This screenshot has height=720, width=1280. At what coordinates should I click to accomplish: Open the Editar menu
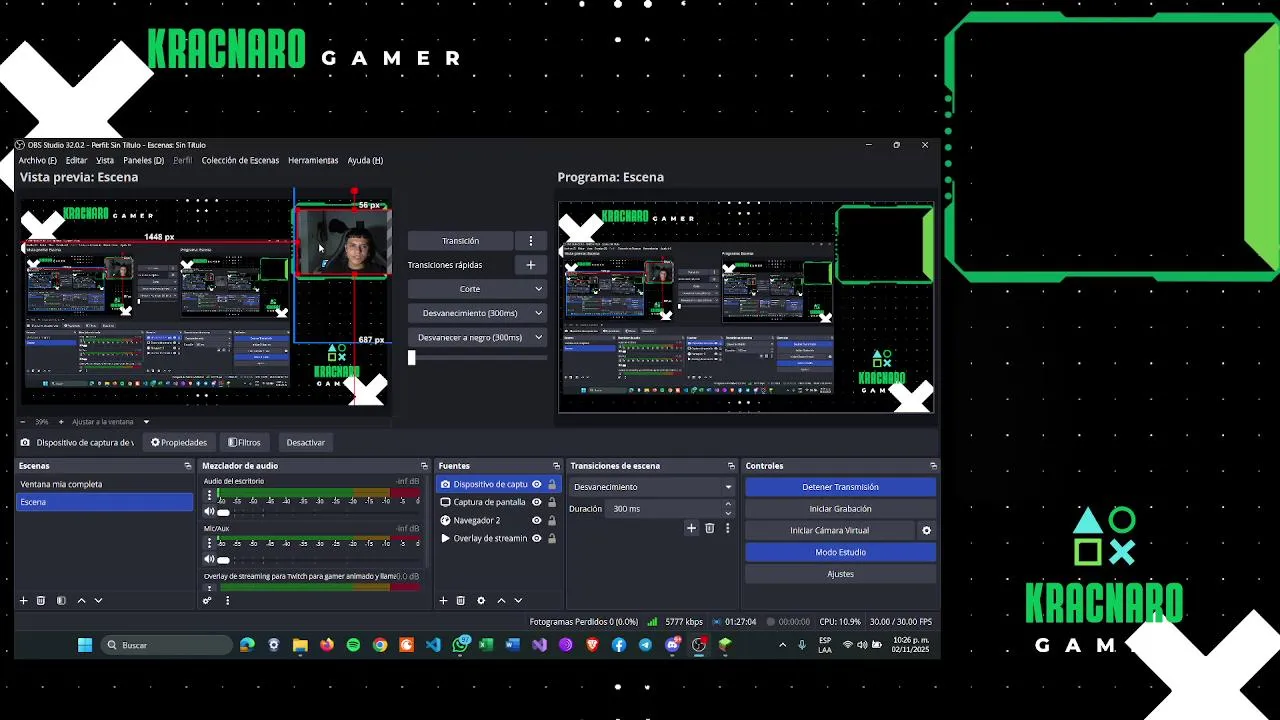point(76,160)
